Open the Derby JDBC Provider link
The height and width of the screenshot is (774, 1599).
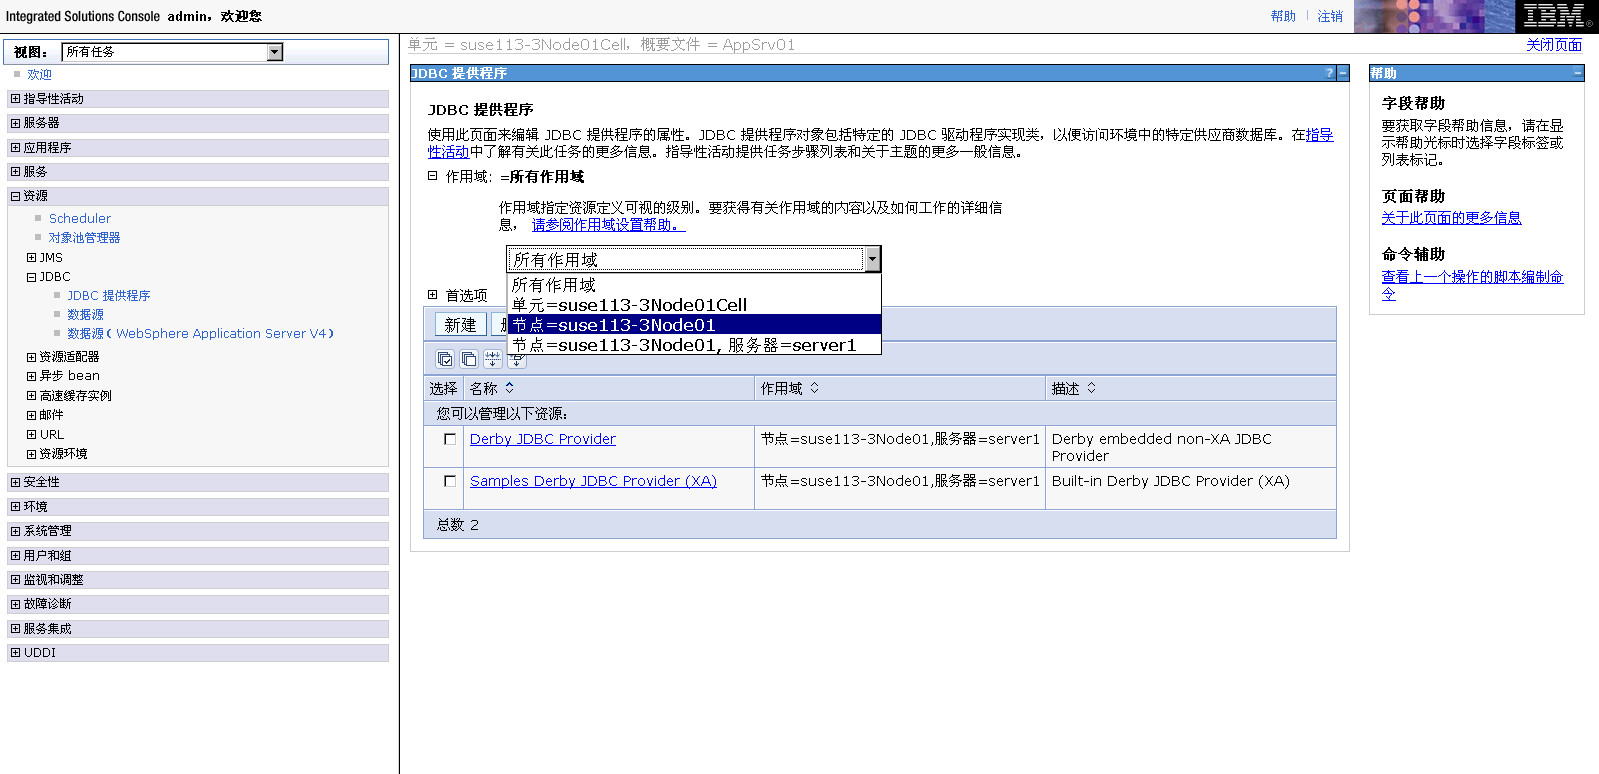(x=542, y=439)
